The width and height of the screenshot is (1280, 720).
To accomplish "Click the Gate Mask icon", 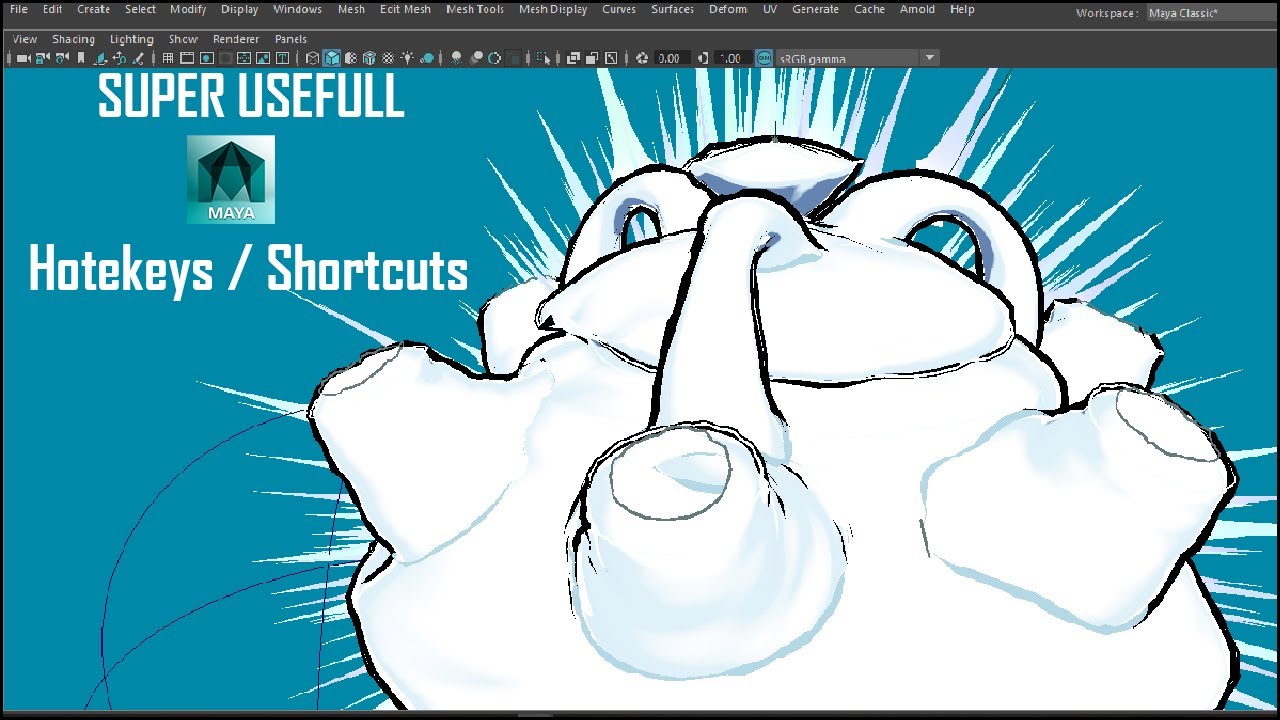I will (226, 58).
